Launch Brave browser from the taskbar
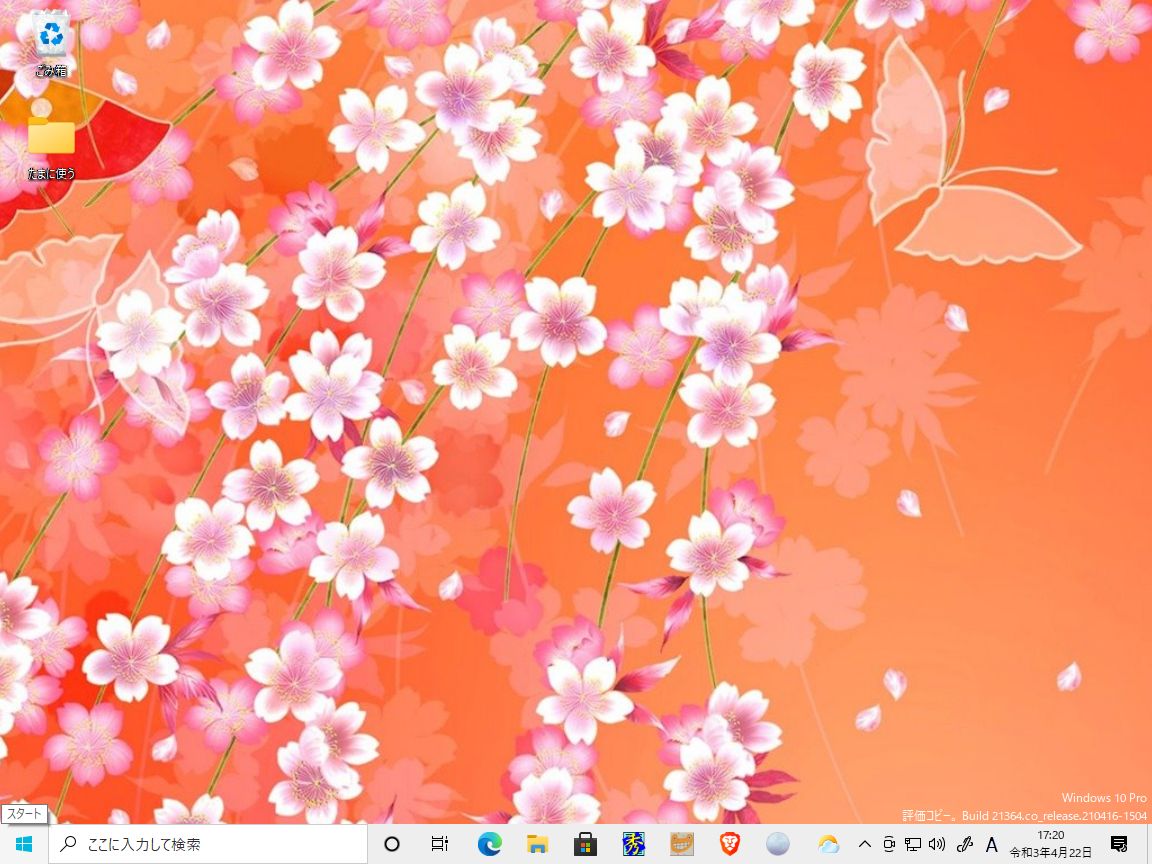Screen dimensions: 1152x864 click(730, 844)
